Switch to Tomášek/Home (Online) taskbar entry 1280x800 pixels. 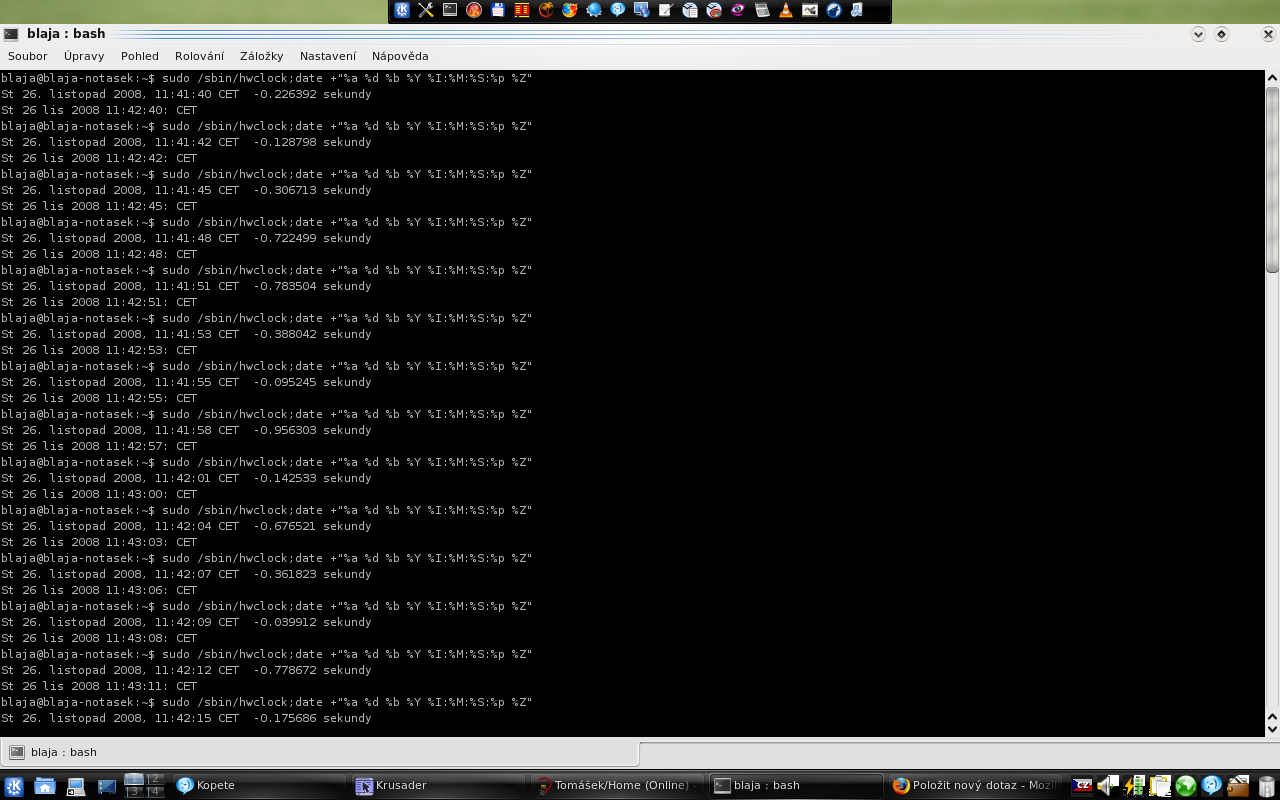616,786
